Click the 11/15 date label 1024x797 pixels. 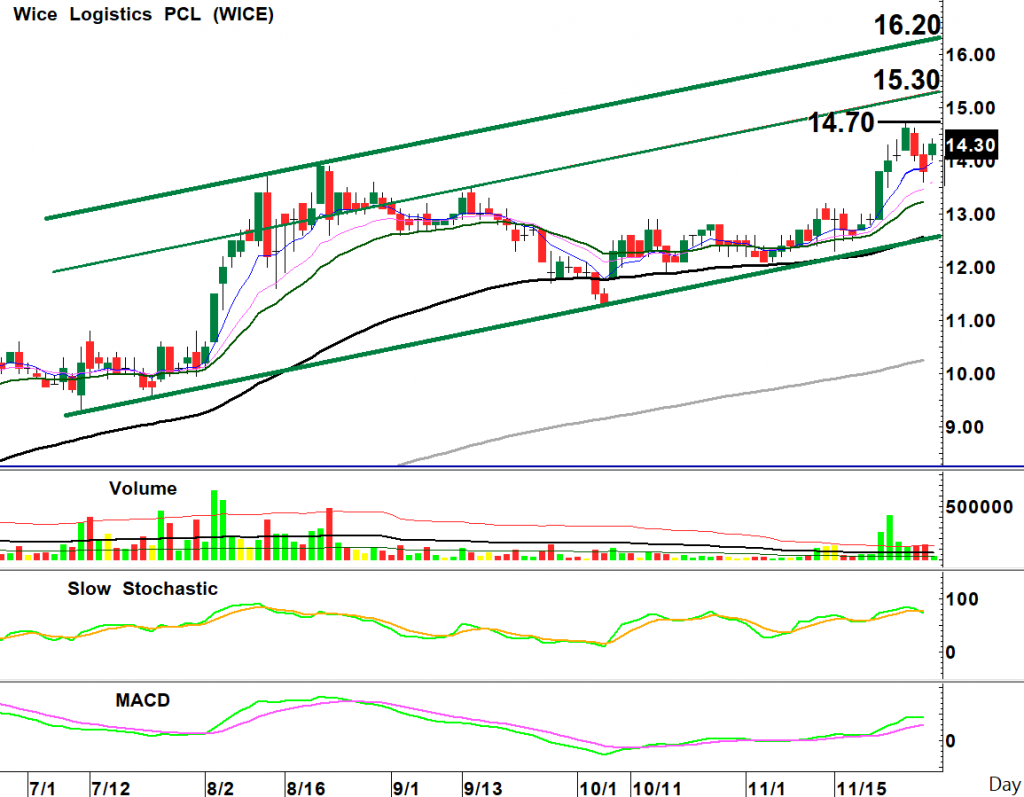click(x=862, y=788)
